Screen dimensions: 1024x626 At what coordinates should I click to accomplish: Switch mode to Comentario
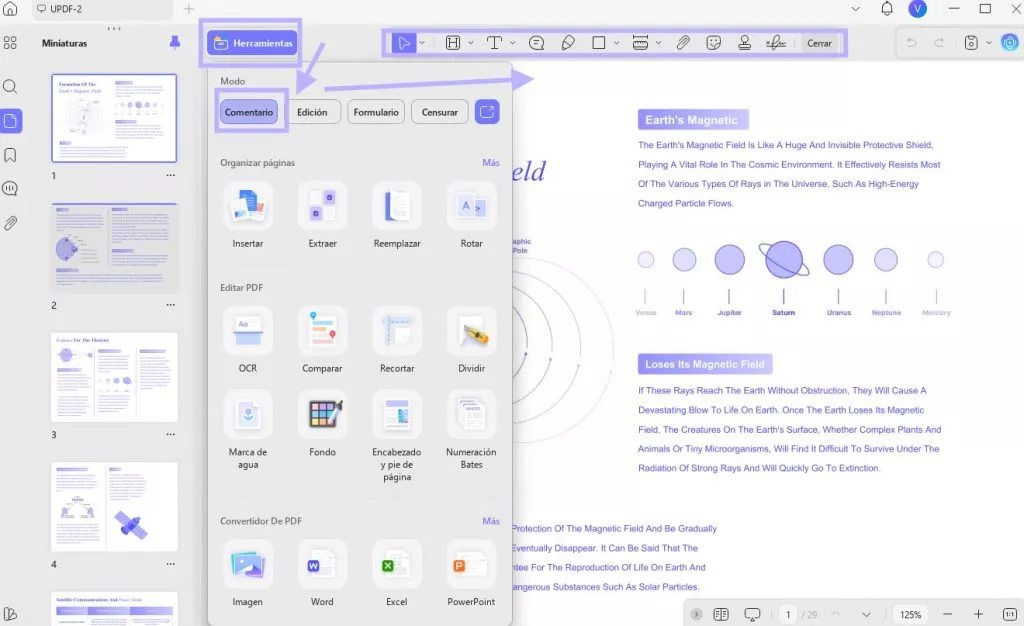[249, 112]
